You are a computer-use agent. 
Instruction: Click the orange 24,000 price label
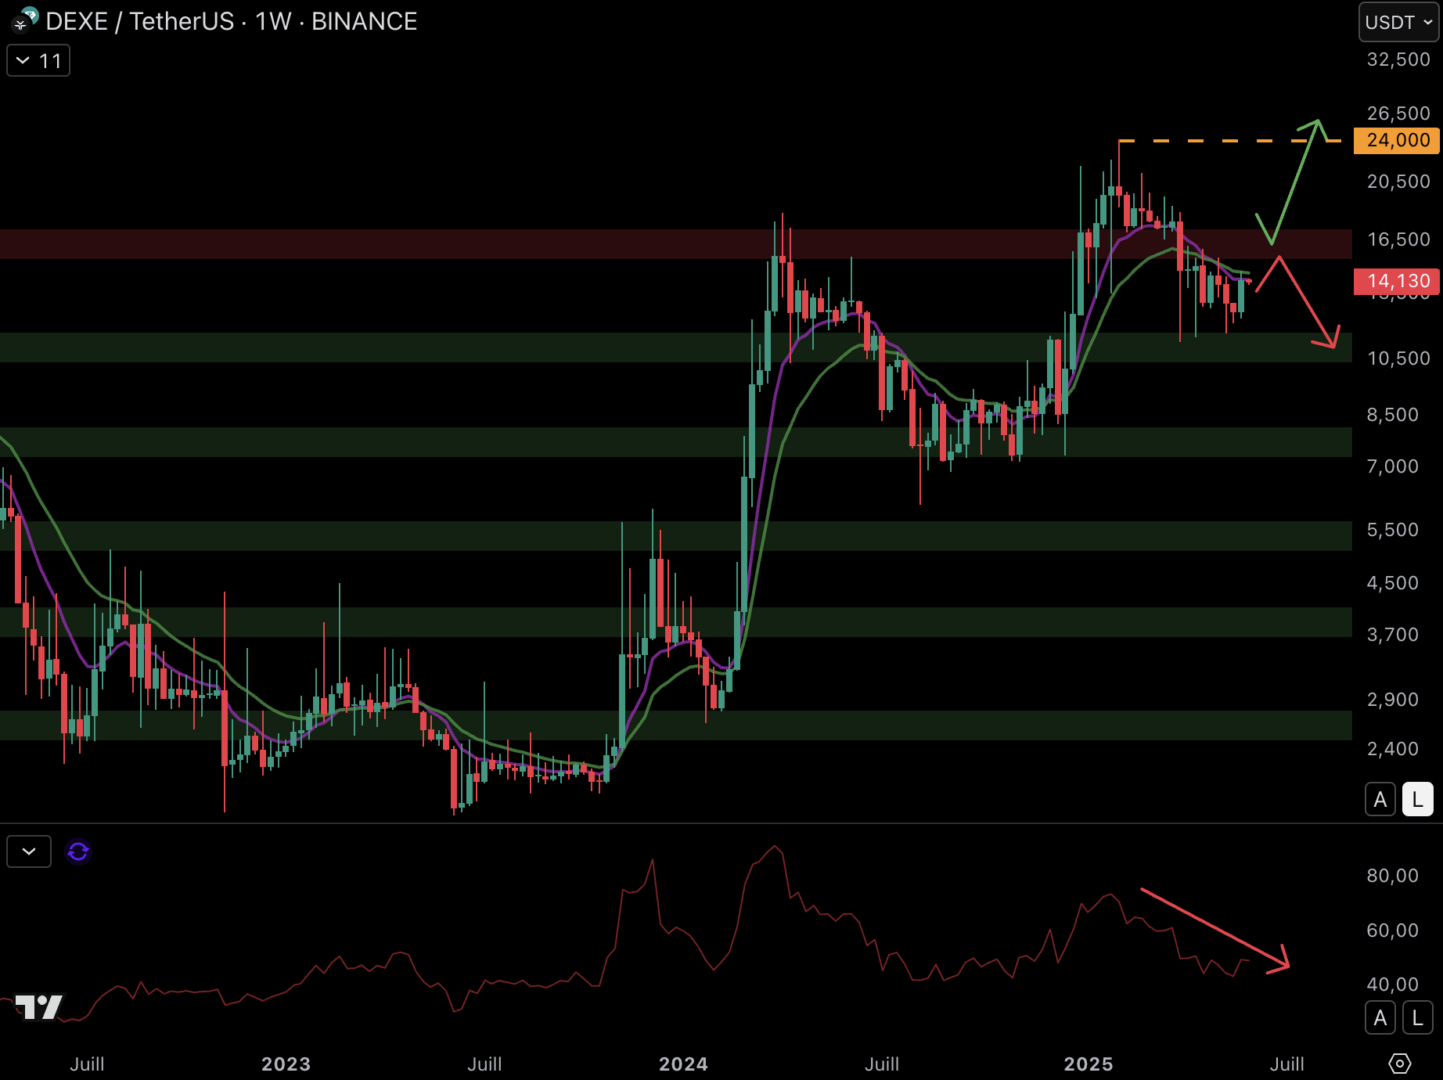[1396, 140]
